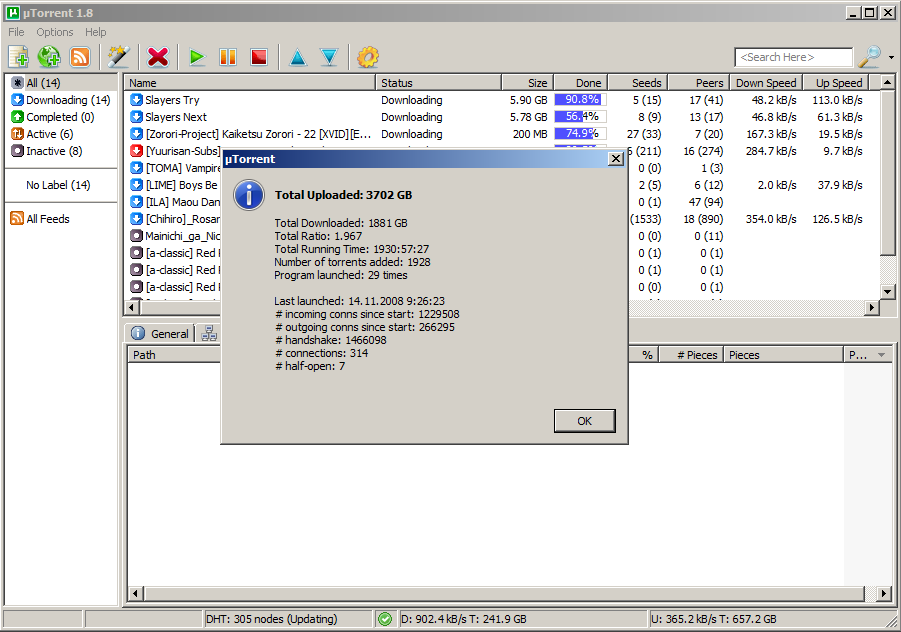
Task: Switch to the General tab
Action: pos(160,334)
